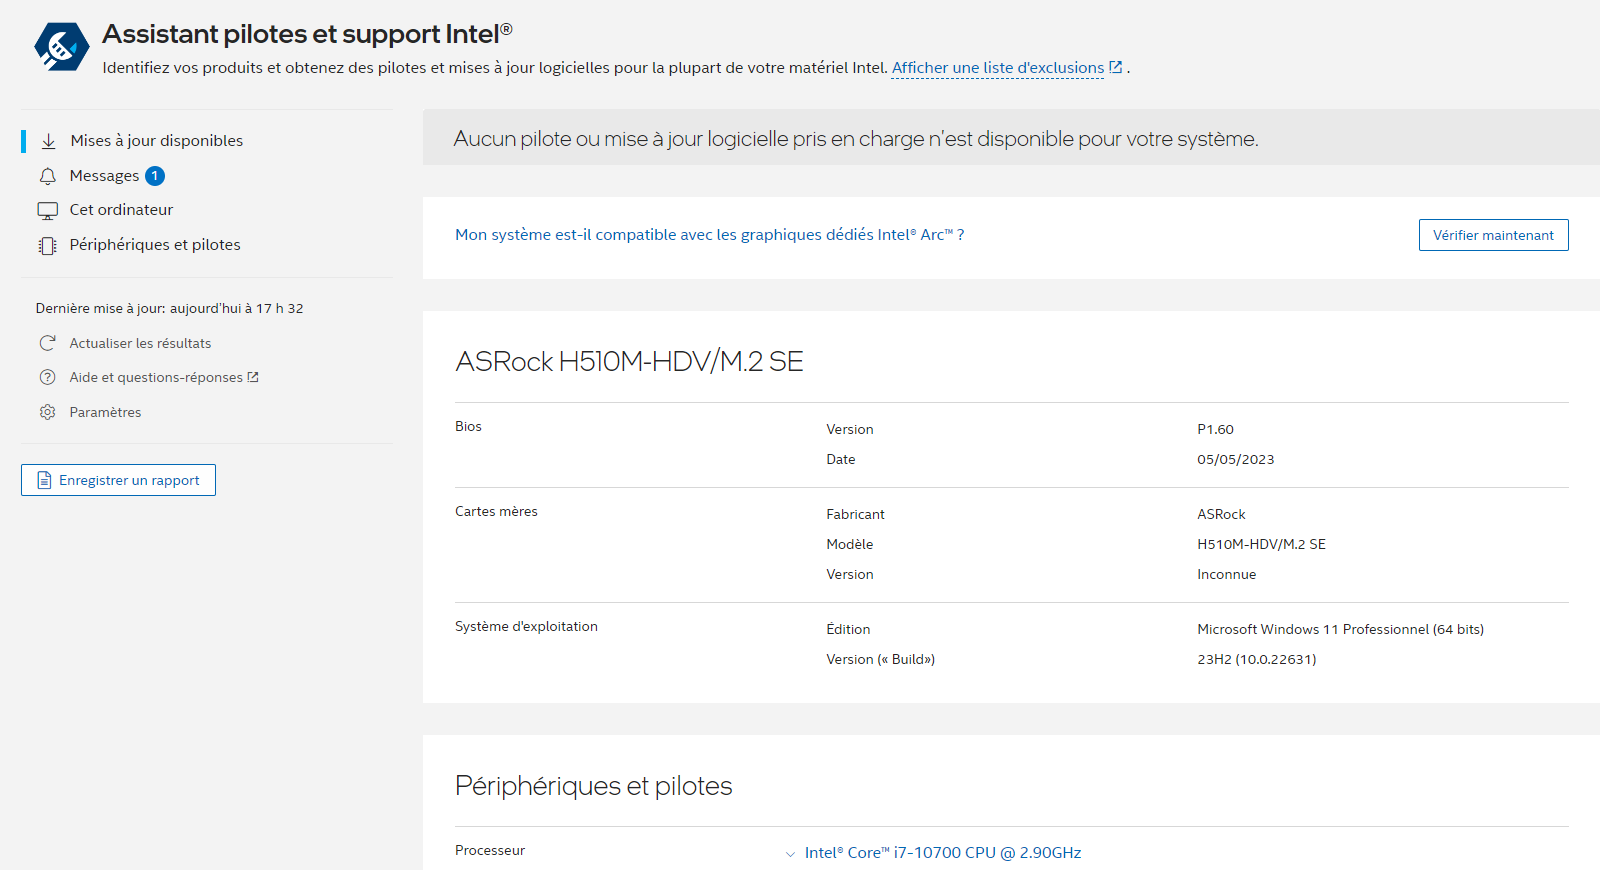Click the download arrow icon beside Mises à jour disponibles

[48, 141]
